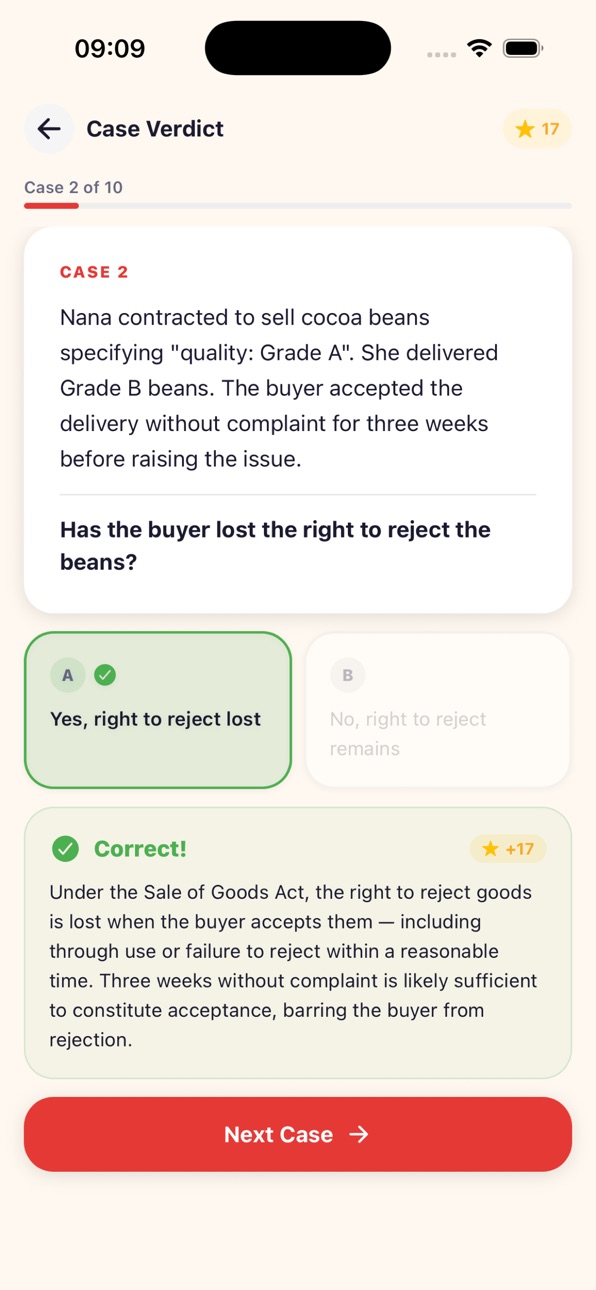This screenshot has height=1290, width=596.
Task: Tap the arrow icon in Next Case button
Action: point(358,1134)
